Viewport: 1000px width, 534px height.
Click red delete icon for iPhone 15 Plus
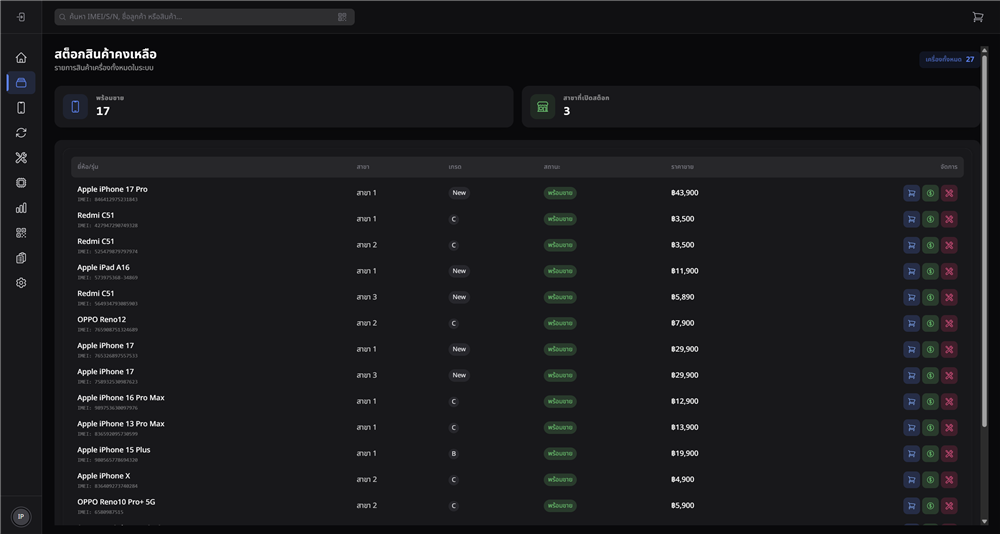[949, 454]
